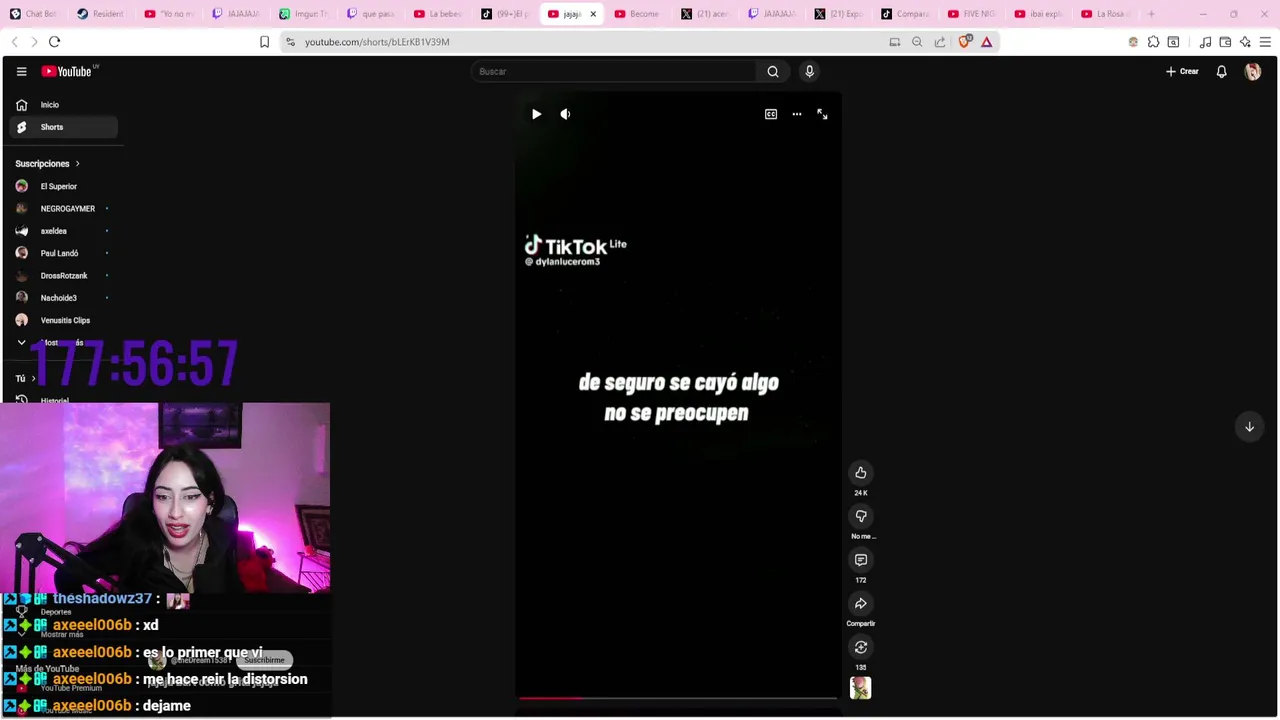The height and width of the screenshot is (720, 1280).
Task: Select Shorts in the sidebar
Action: (64, 127)
